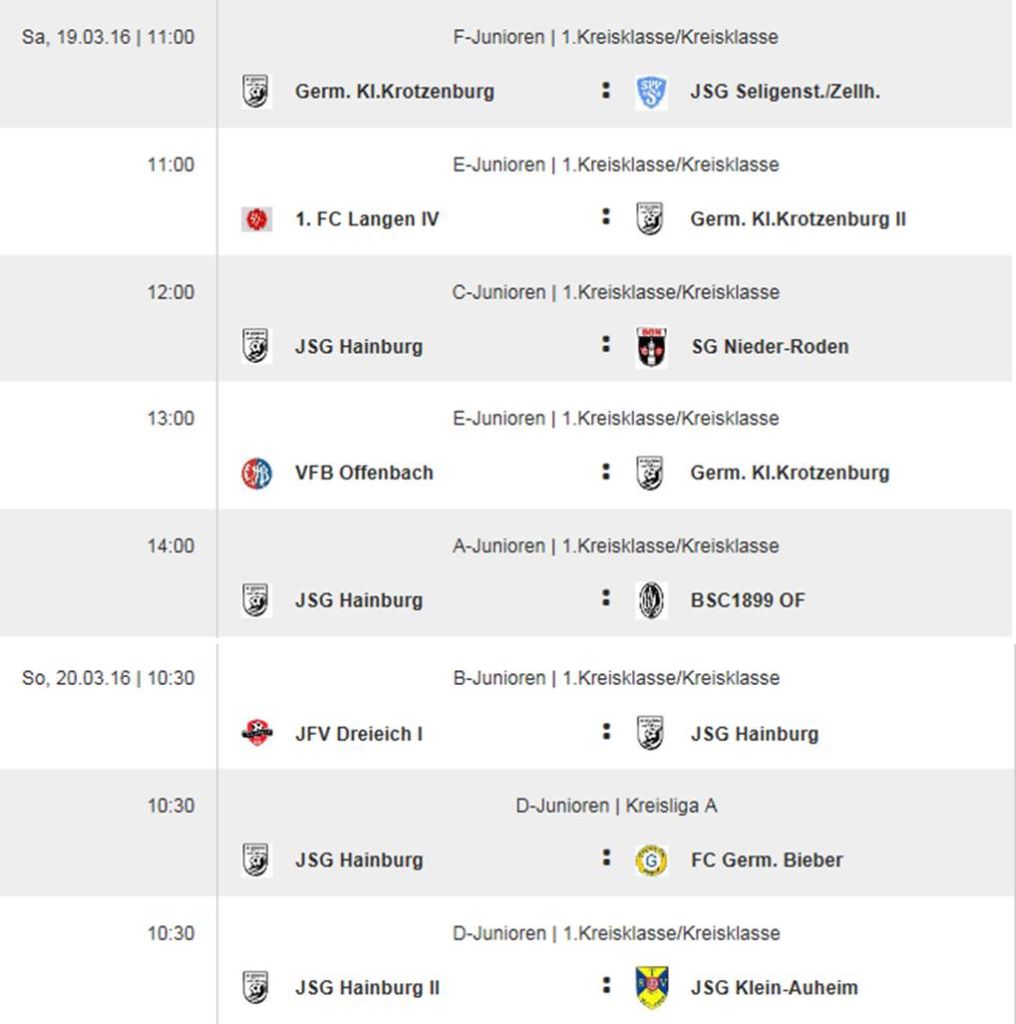
Task: Click BSC1899 OF club logo
Action: click(x=651, y=600)
